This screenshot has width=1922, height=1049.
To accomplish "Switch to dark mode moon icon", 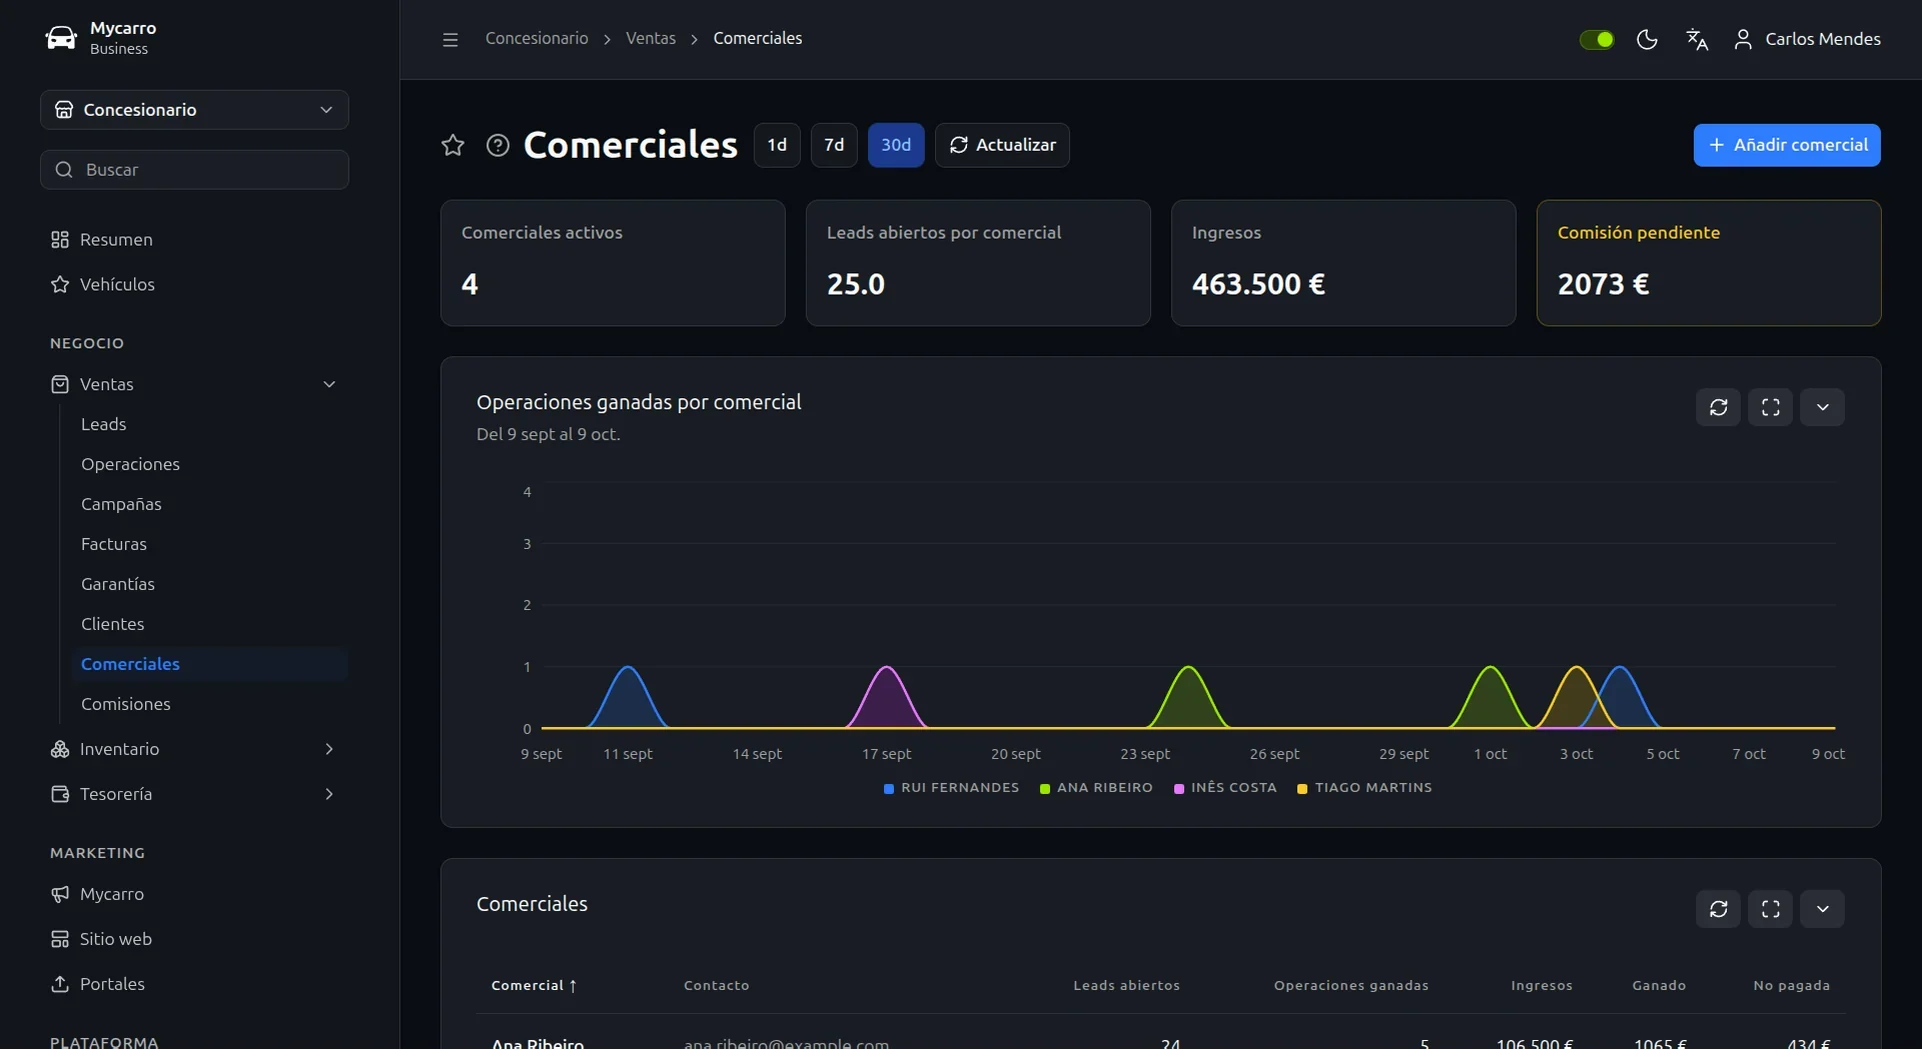I will 1646,39.
